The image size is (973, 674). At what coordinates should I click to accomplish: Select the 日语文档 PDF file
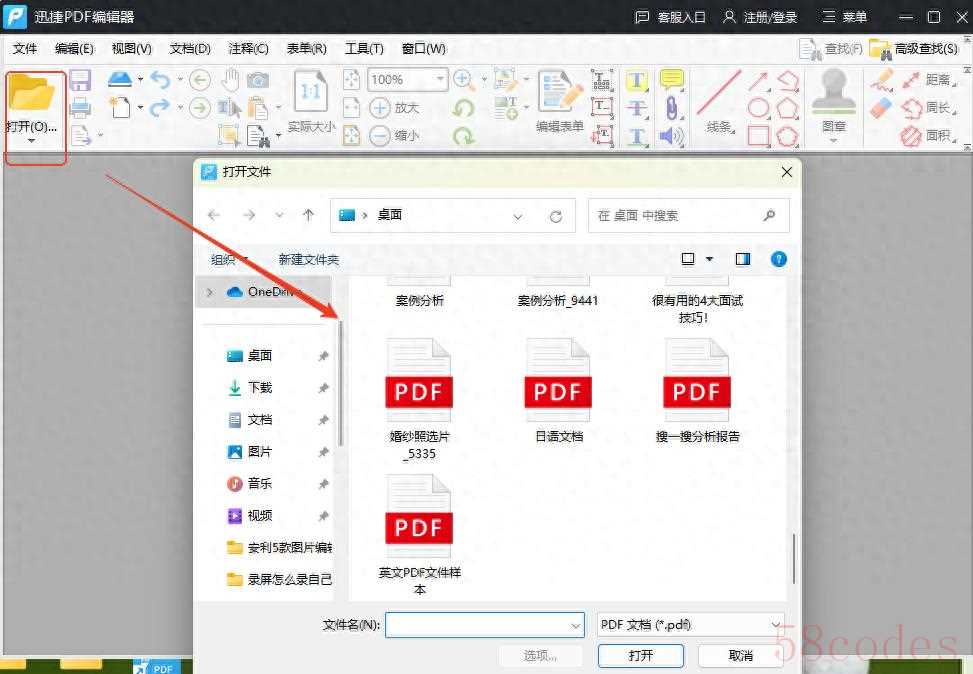pos(558,392)
